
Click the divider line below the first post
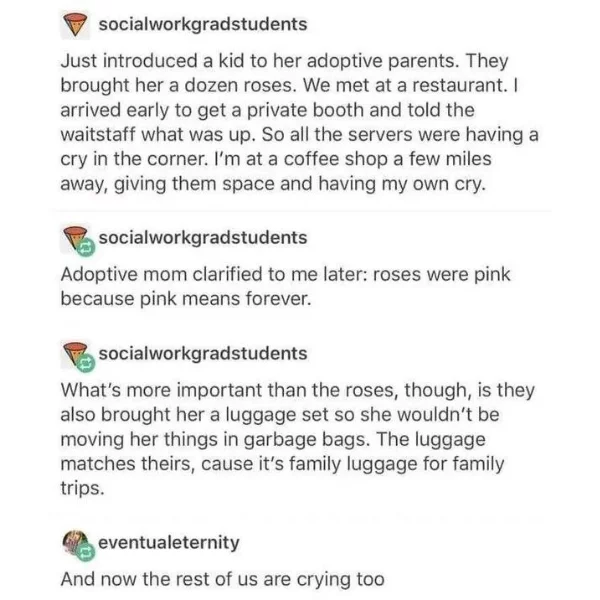click(x=302, y=211)
